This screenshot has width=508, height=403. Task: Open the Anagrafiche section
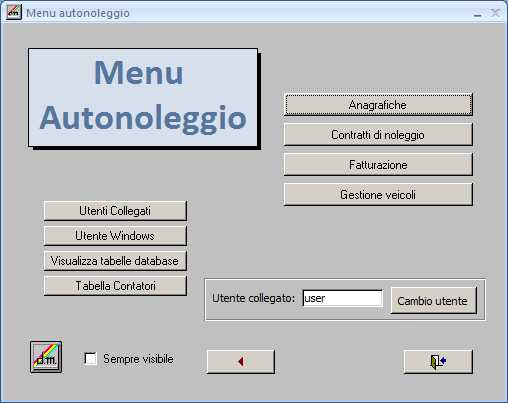click(378, 105)
